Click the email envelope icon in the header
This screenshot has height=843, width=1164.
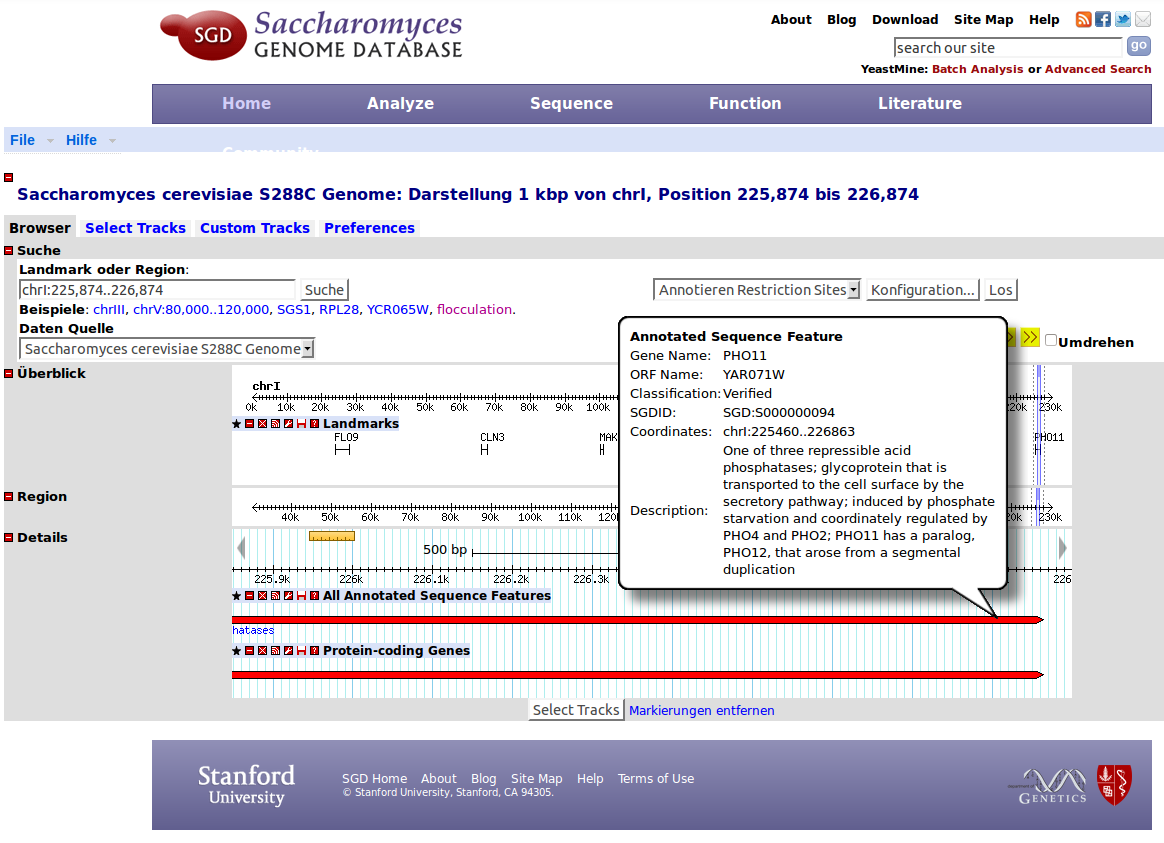pos(1143,19)
